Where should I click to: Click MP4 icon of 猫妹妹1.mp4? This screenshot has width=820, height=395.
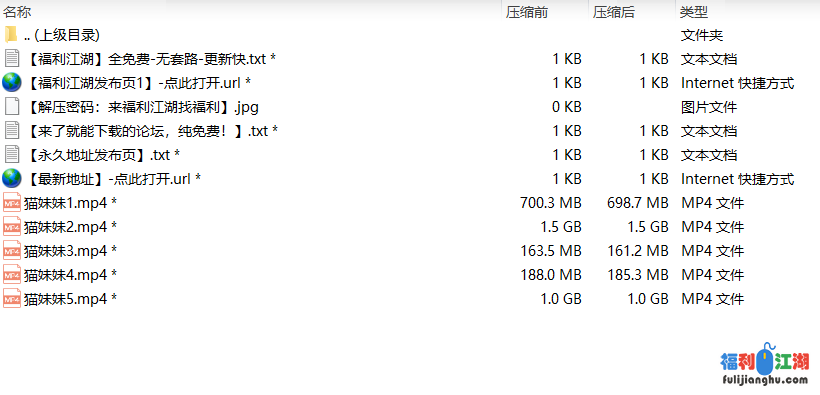pyautogui.click(x=12, y=203)
